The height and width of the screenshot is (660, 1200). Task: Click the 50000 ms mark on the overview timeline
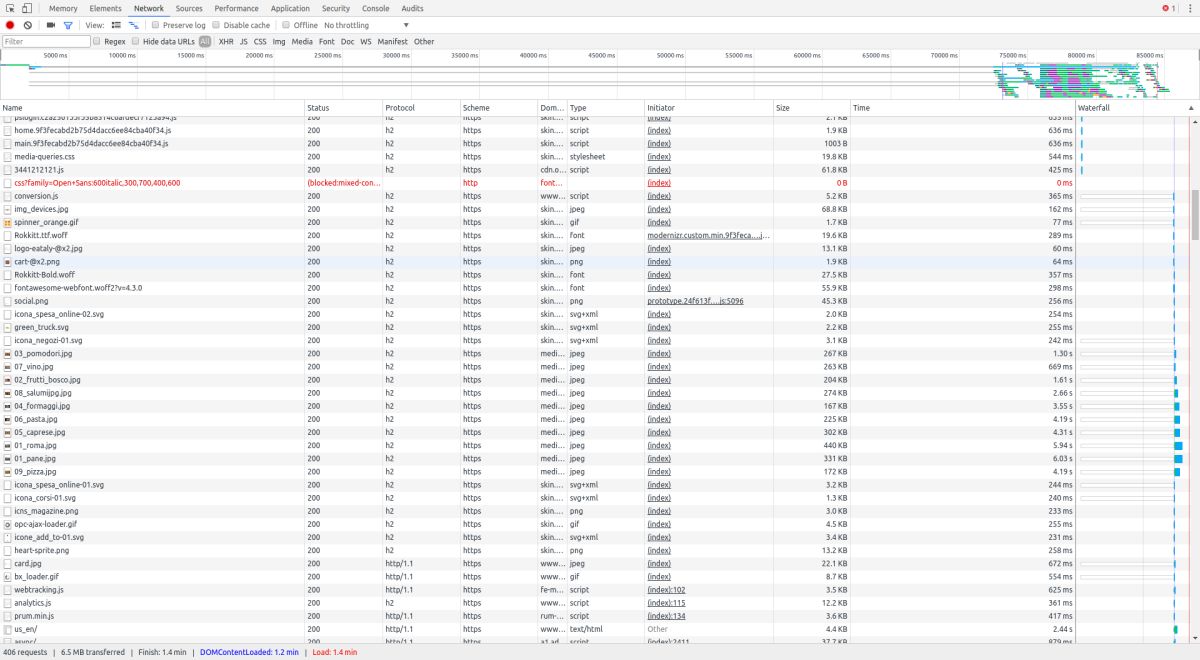(670, 56)
